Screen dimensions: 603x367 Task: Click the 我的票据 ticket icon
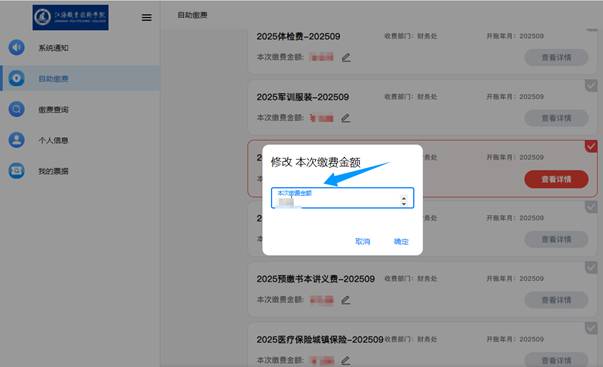point(17,171)
